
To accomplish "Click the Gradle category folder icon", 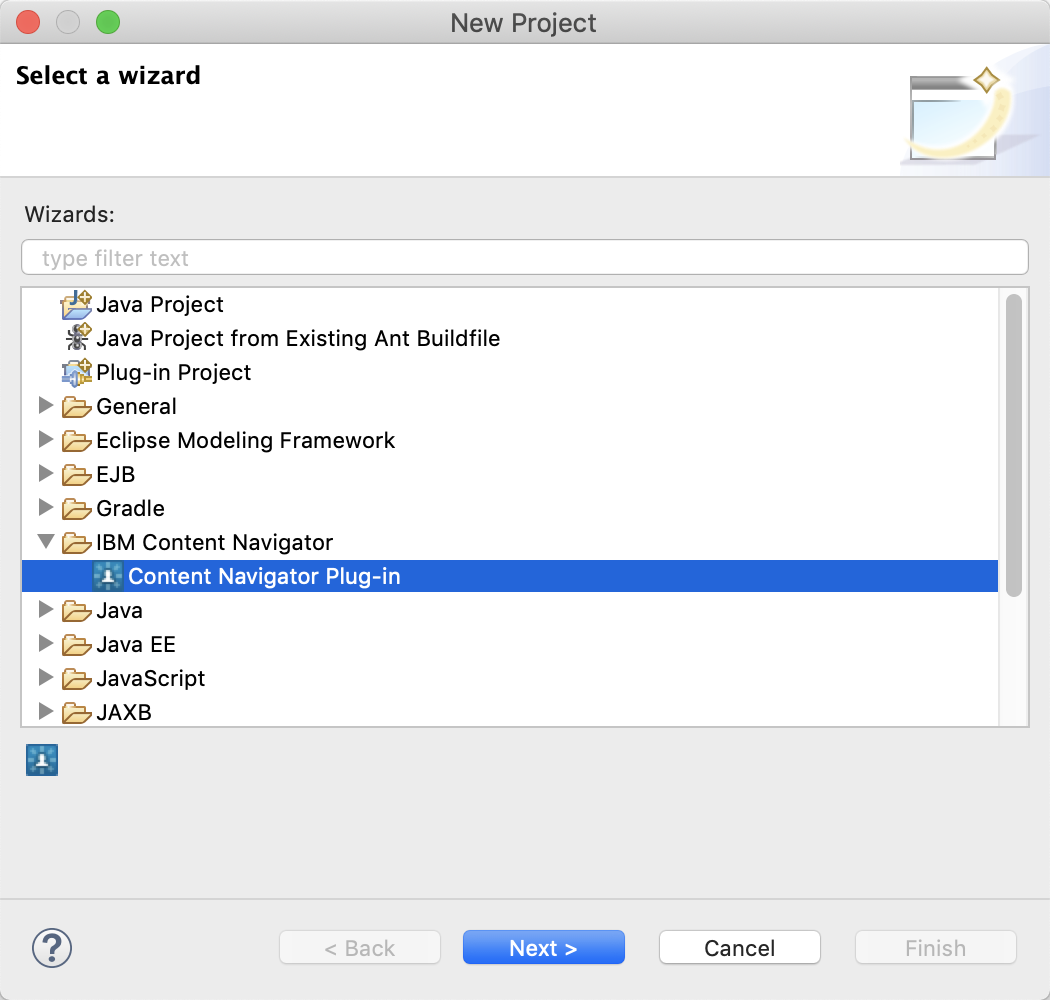I will click(77, 508).
